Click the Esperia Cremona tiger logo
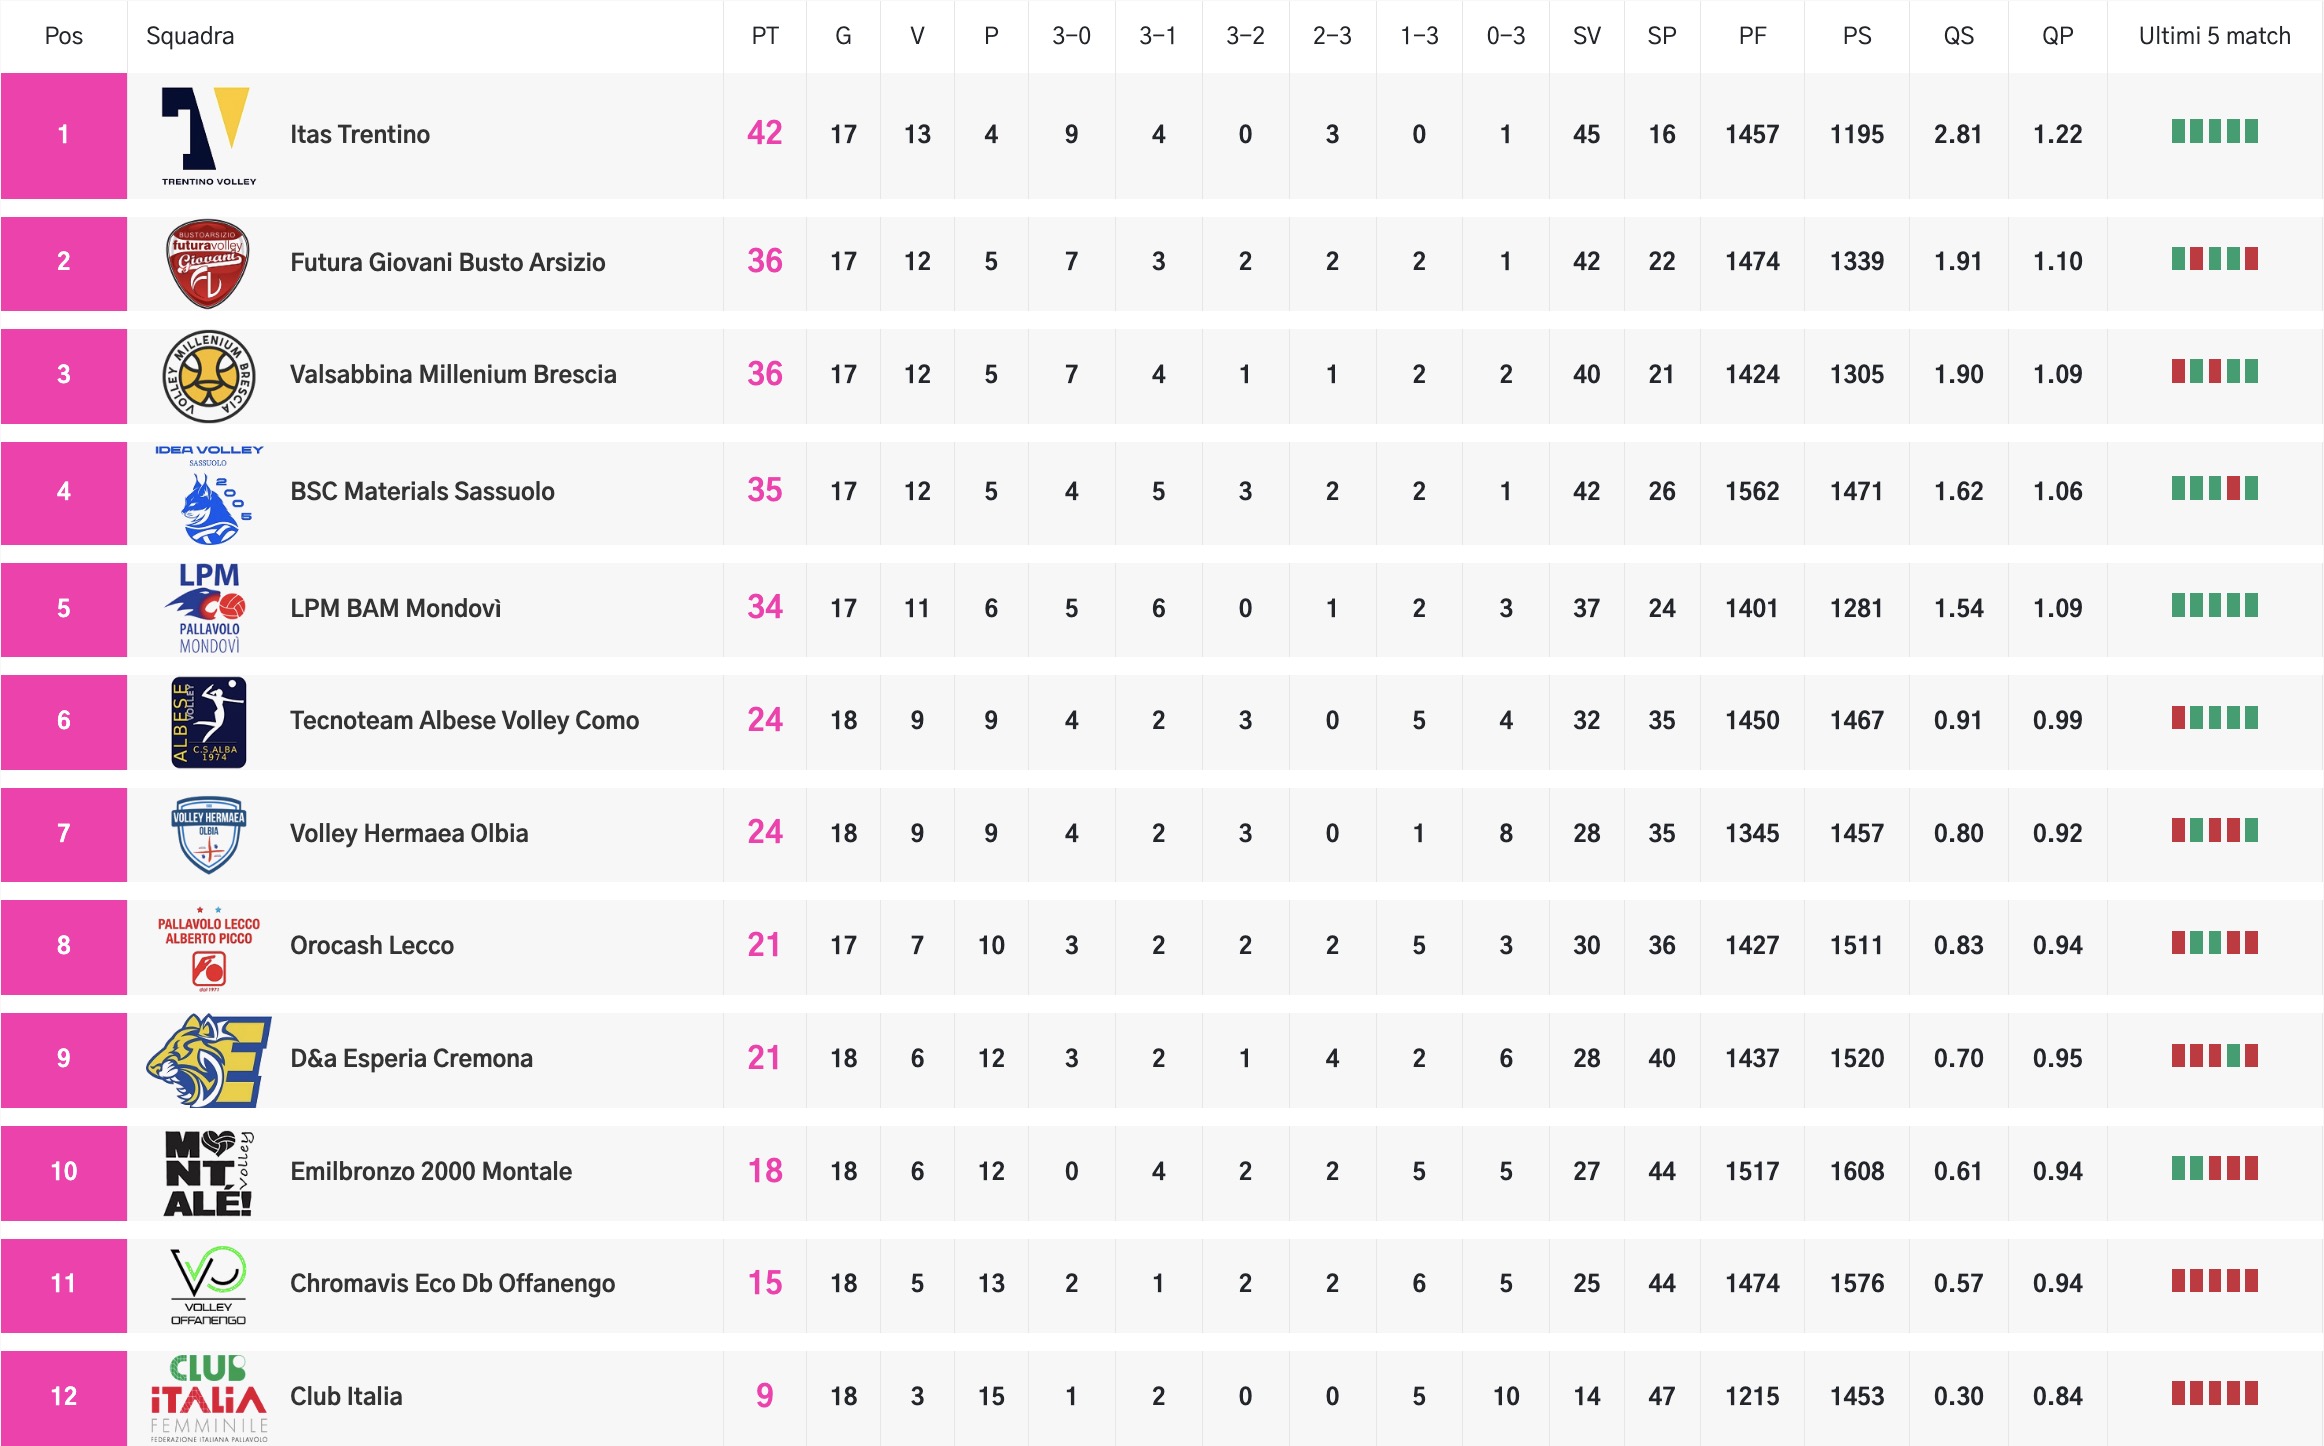This screenshot has height=1446, width=2324. click(208, 1060)
